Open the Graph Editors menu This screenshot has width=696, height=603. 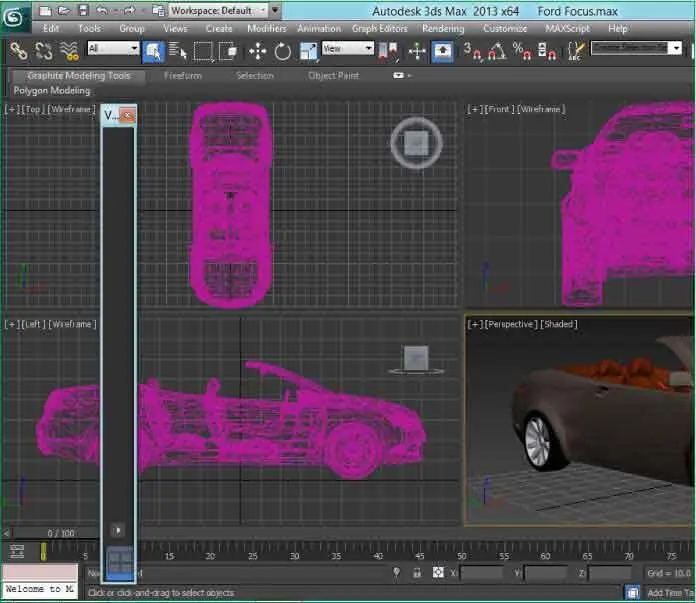point(380,28)
